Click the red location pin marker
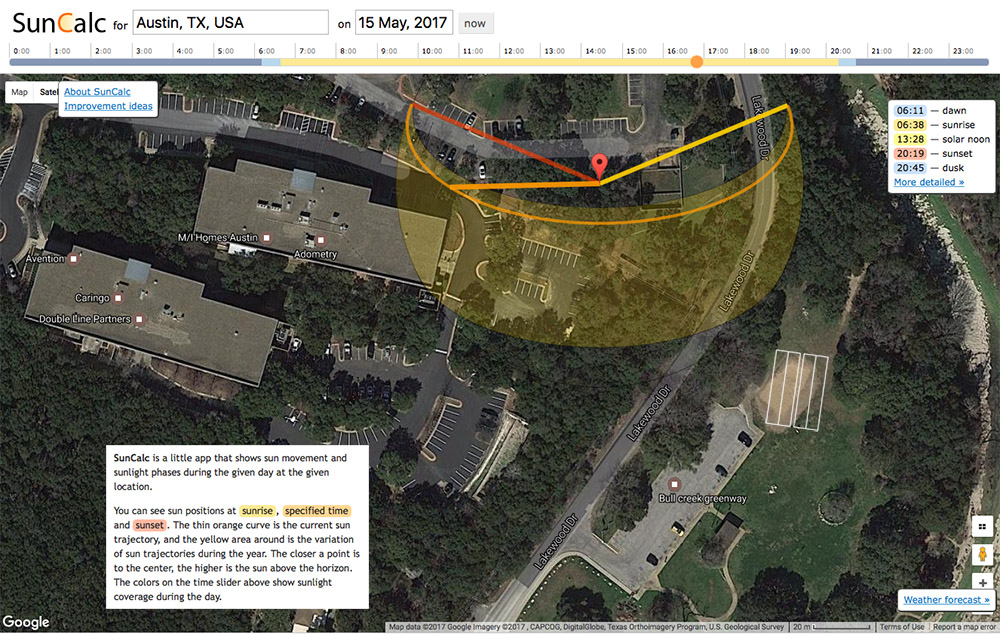1000x634 pixels. 599,166
